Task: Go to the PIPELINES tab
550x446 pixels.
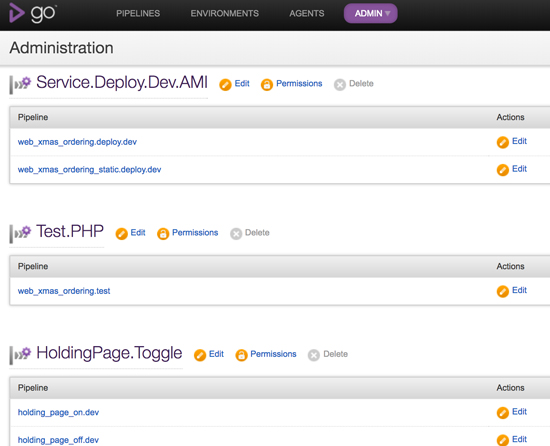Action: [138, 13]
